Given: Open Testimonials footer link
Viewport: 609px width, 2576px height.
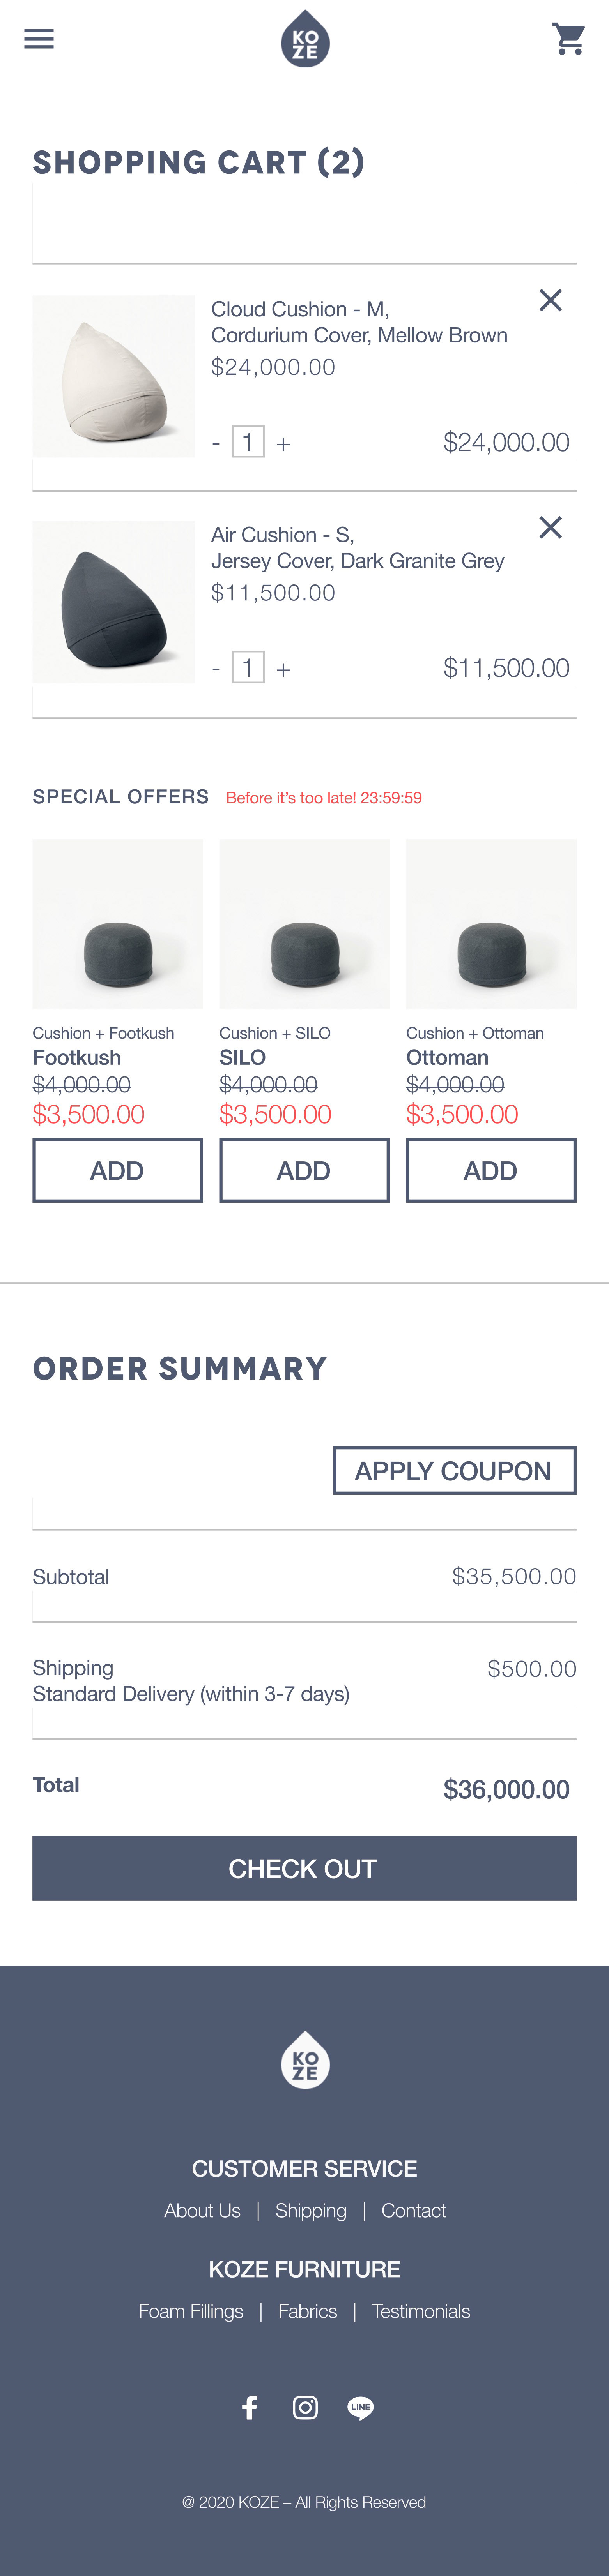Looking at the screenshot, I should point(421,2311).
